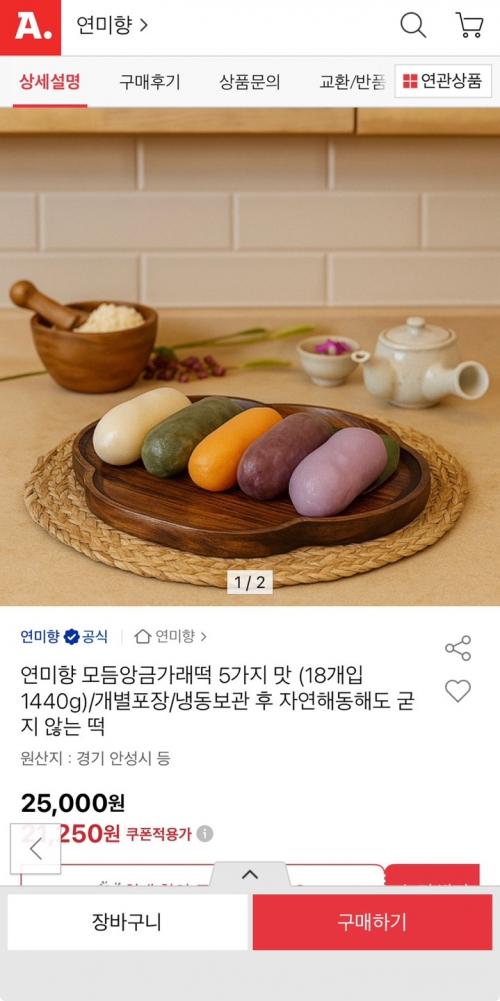Click the 연관상품 button
The height and width of the screenshot is (1001, 500).
coord(443,81)
